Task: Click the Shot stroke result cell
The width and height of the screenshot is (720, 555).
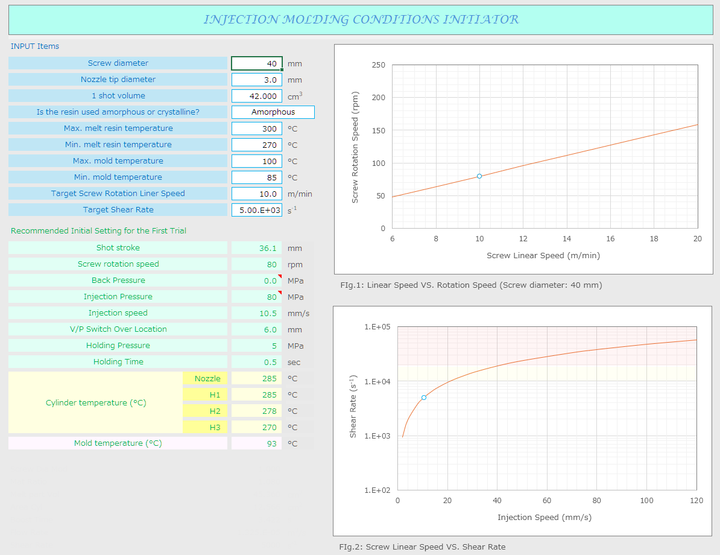Action: [x=257, y=248]
